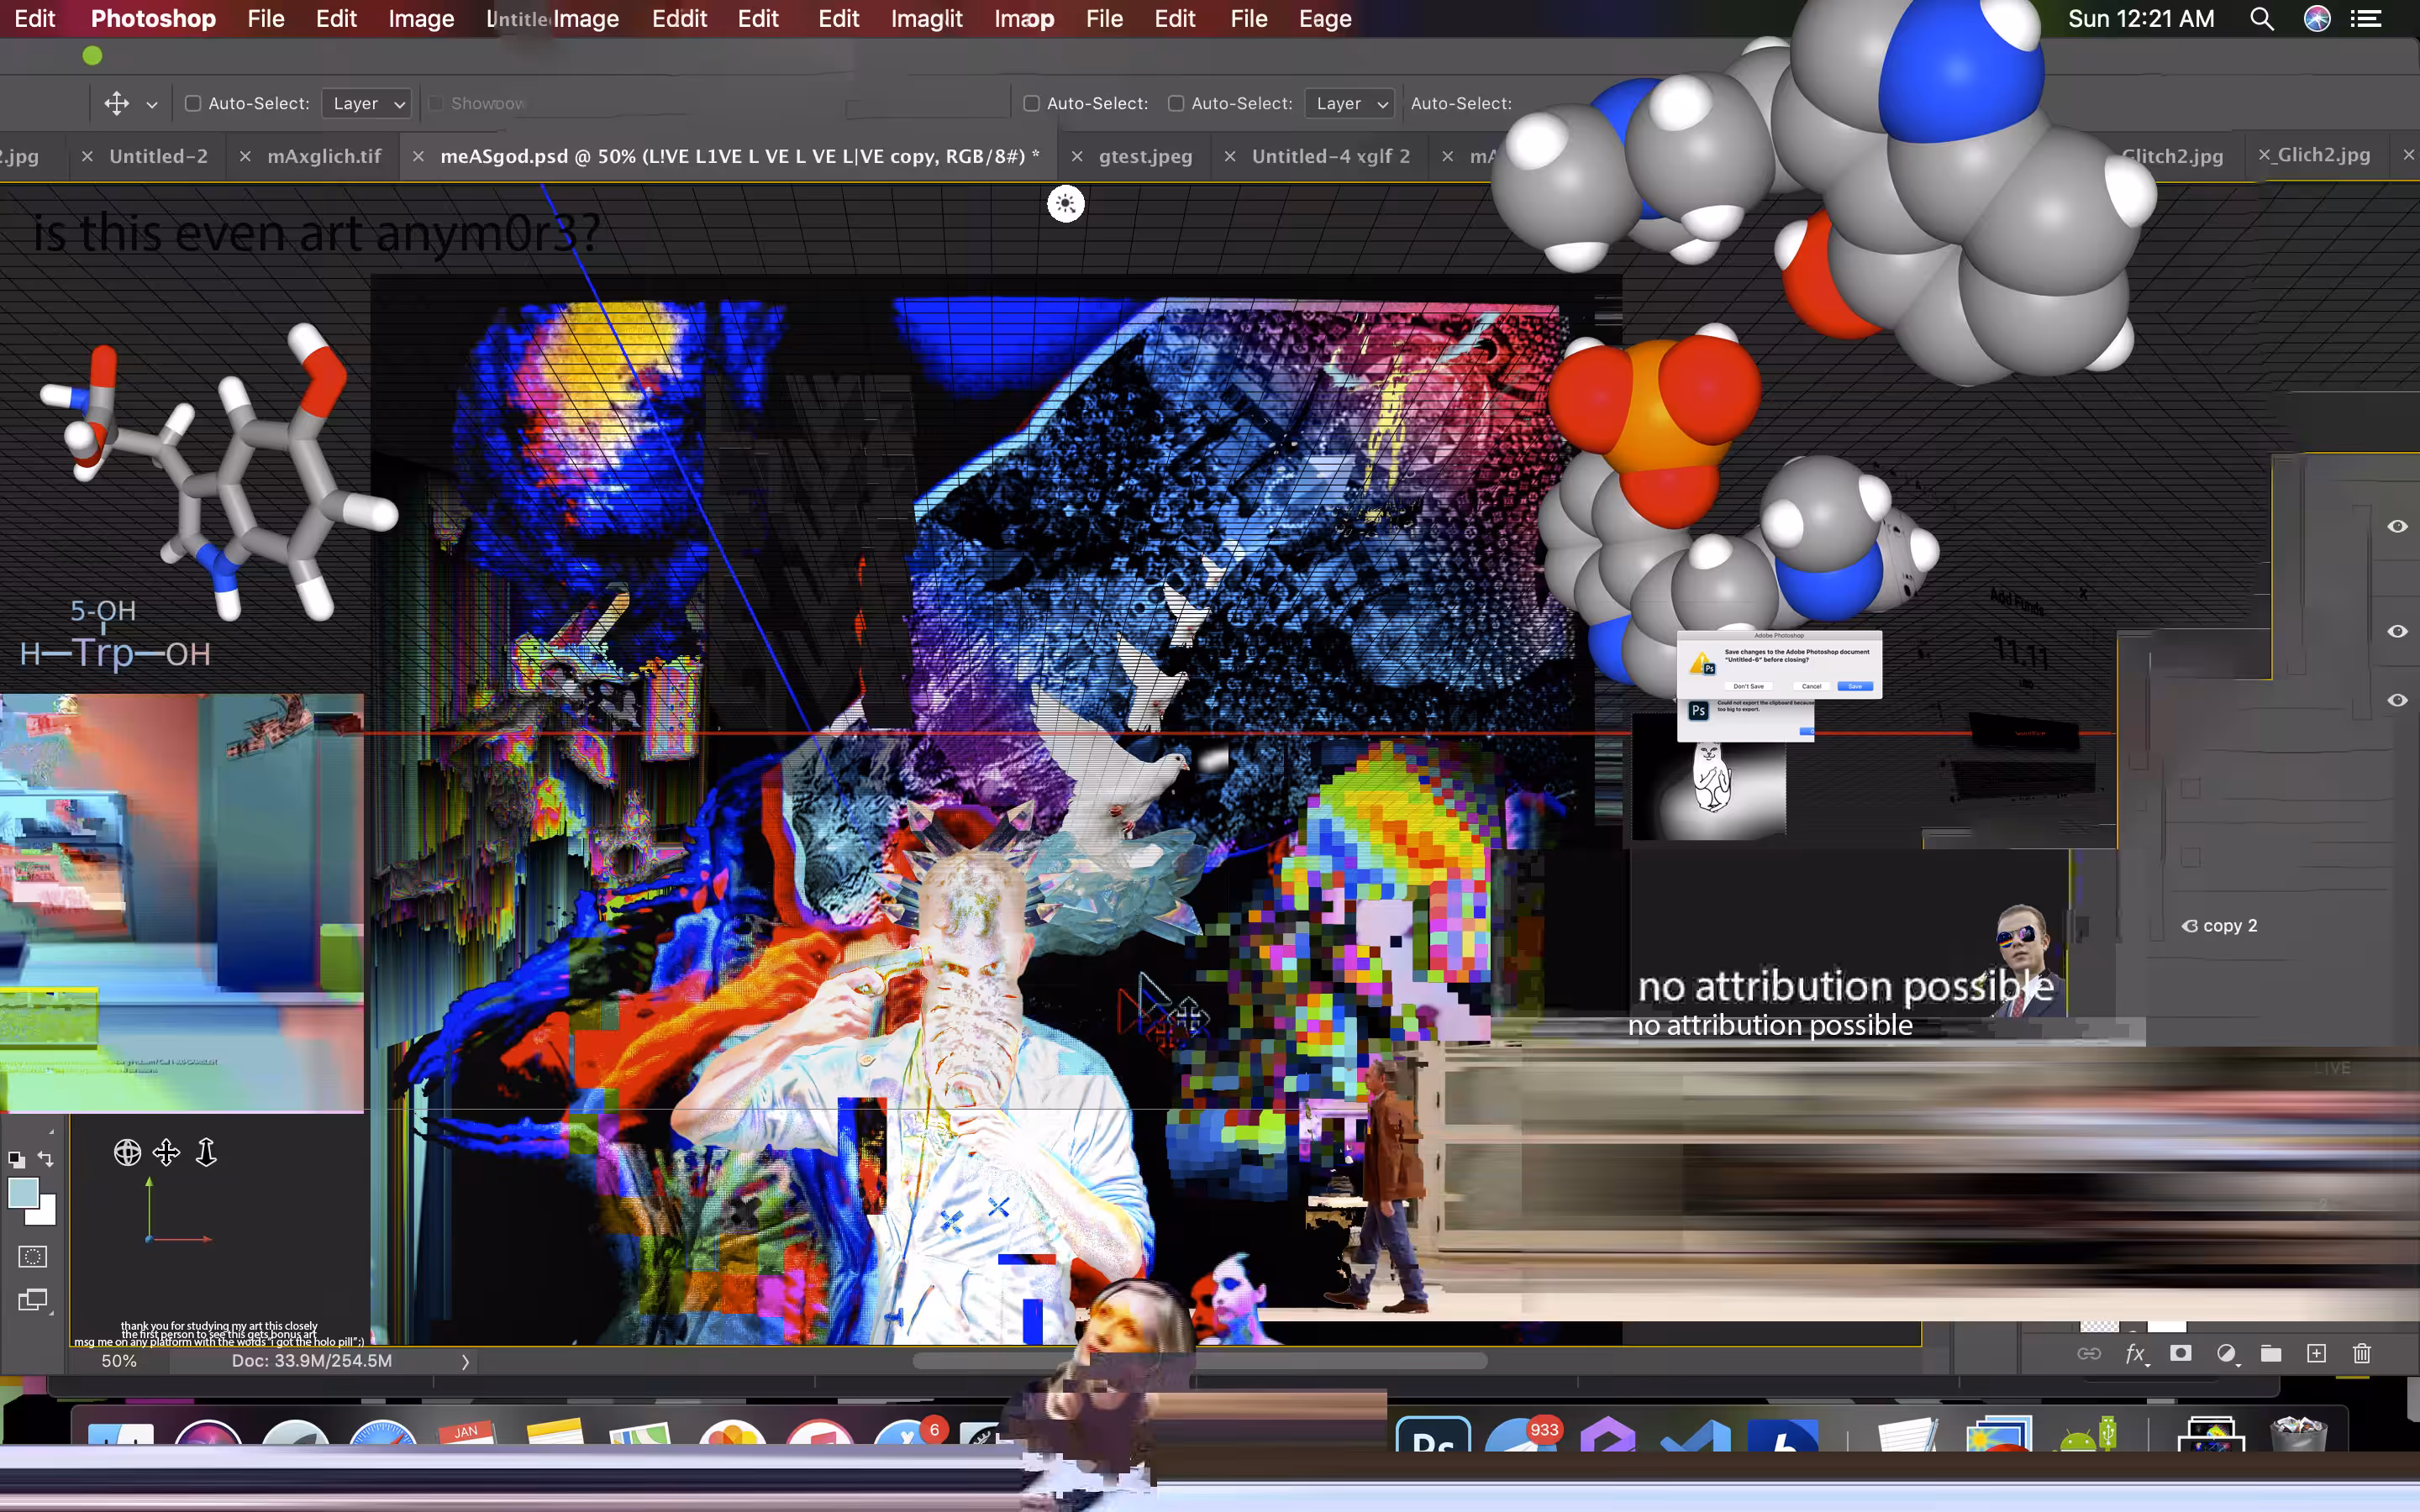Open the Eddit menu
This screenshot has height=1512, width=2420.
click(679, 19)
